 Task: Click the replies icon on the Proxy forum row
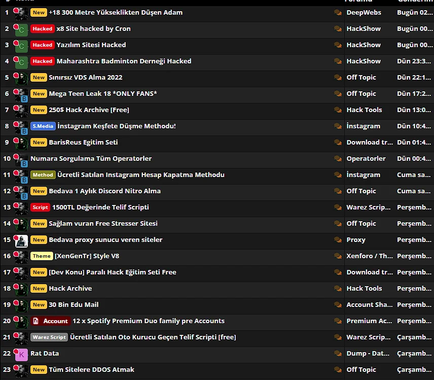(338, 240)
